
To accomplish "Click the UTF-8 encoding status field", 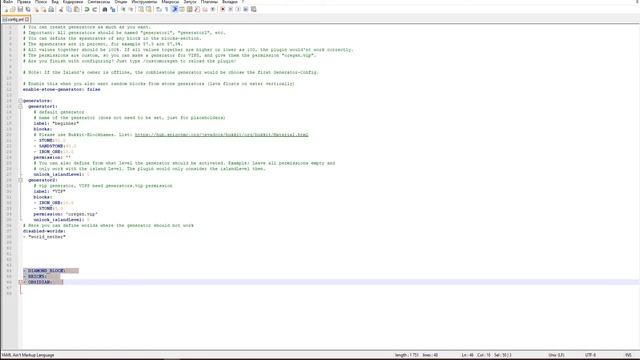I will point(590,355).
